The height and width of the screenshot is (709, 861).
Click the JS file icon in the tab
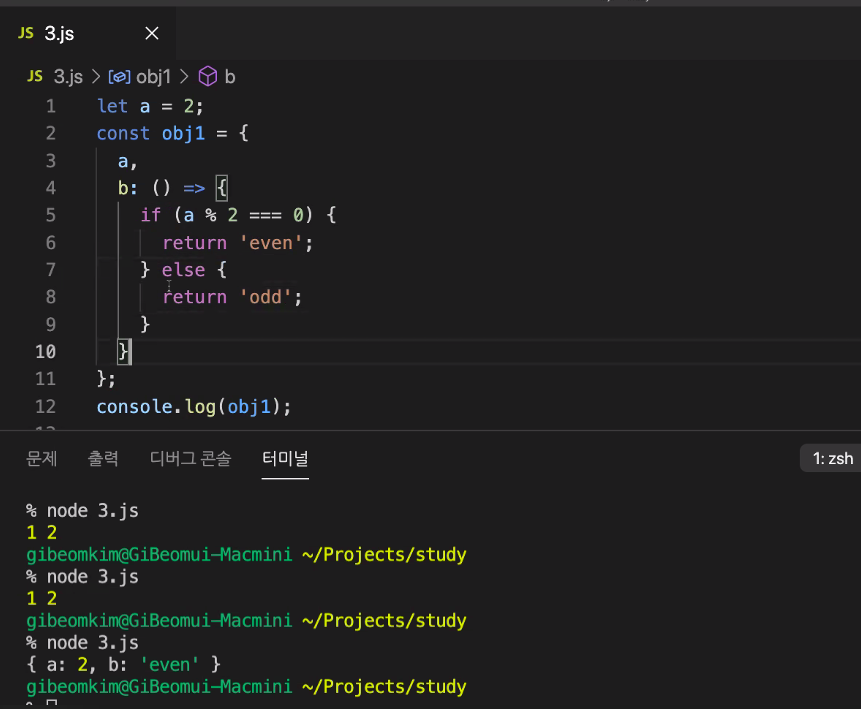coord(26,33)
